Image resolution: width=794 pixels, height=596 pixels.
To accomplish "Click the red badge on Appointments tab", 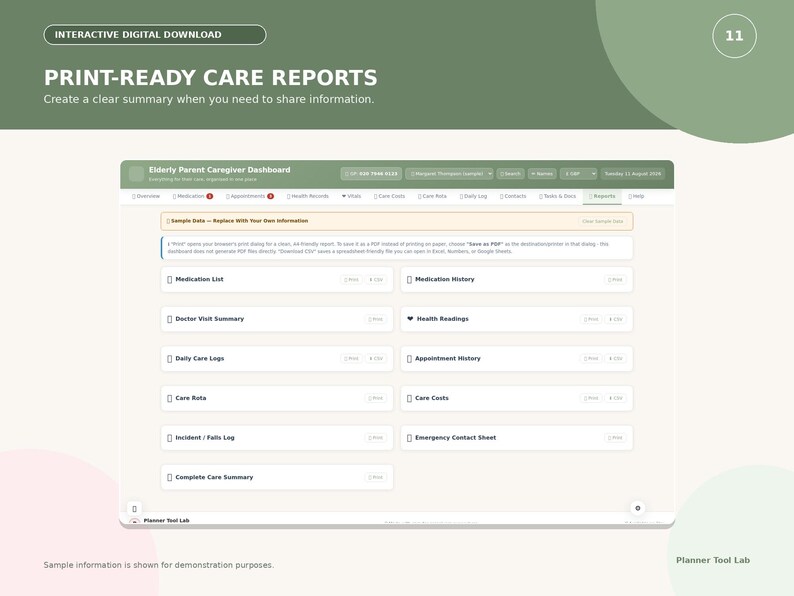I will [270, 196].
